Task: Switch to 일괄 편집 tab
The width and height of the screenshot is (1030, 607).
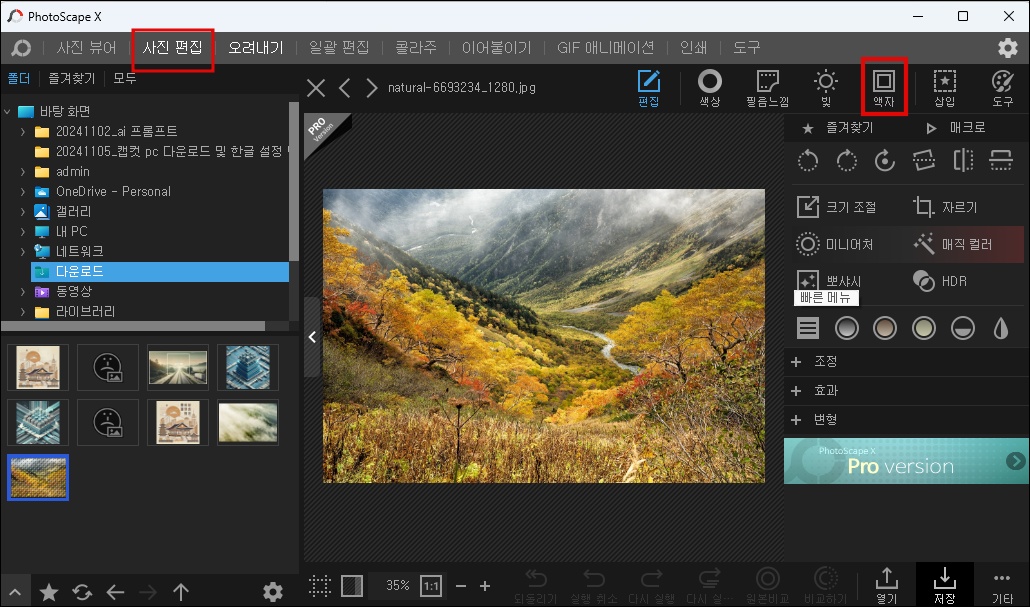Action: tap(339, 47)
